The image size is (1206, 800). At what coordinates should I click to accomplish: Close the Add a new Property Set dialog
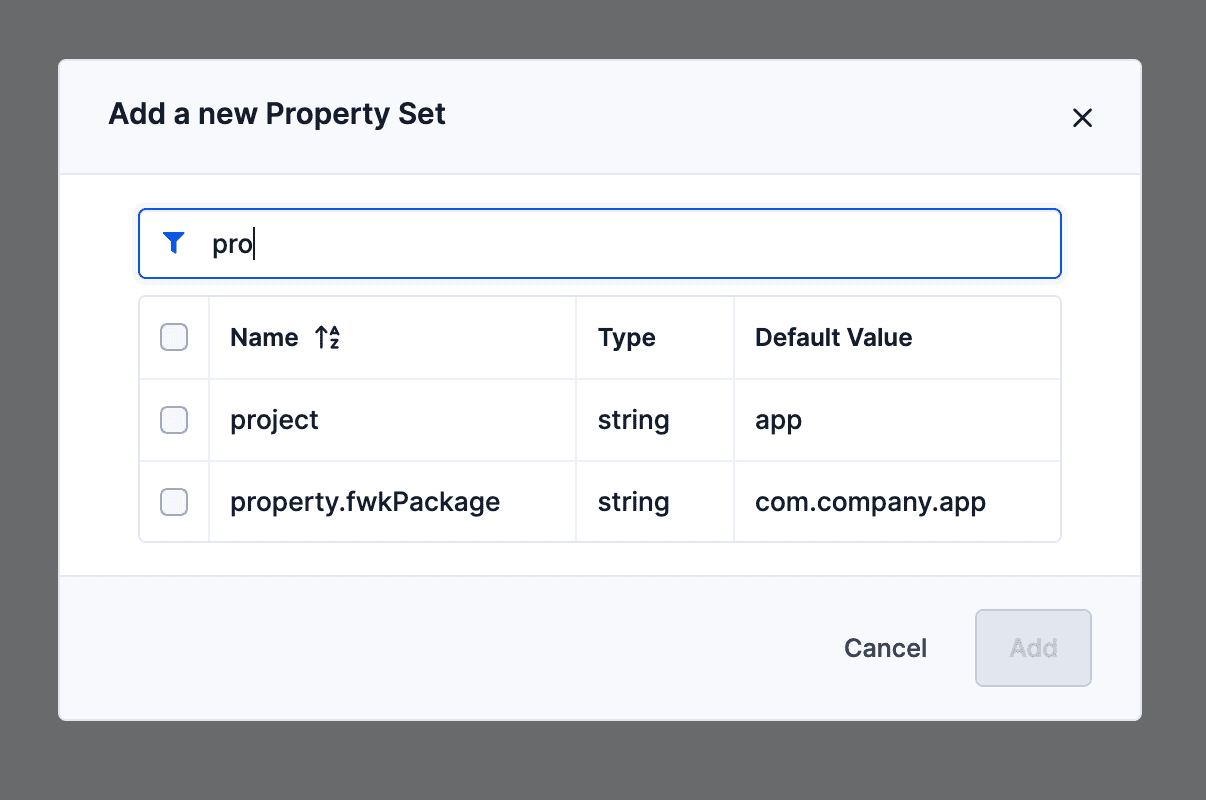coord(1082,118)
